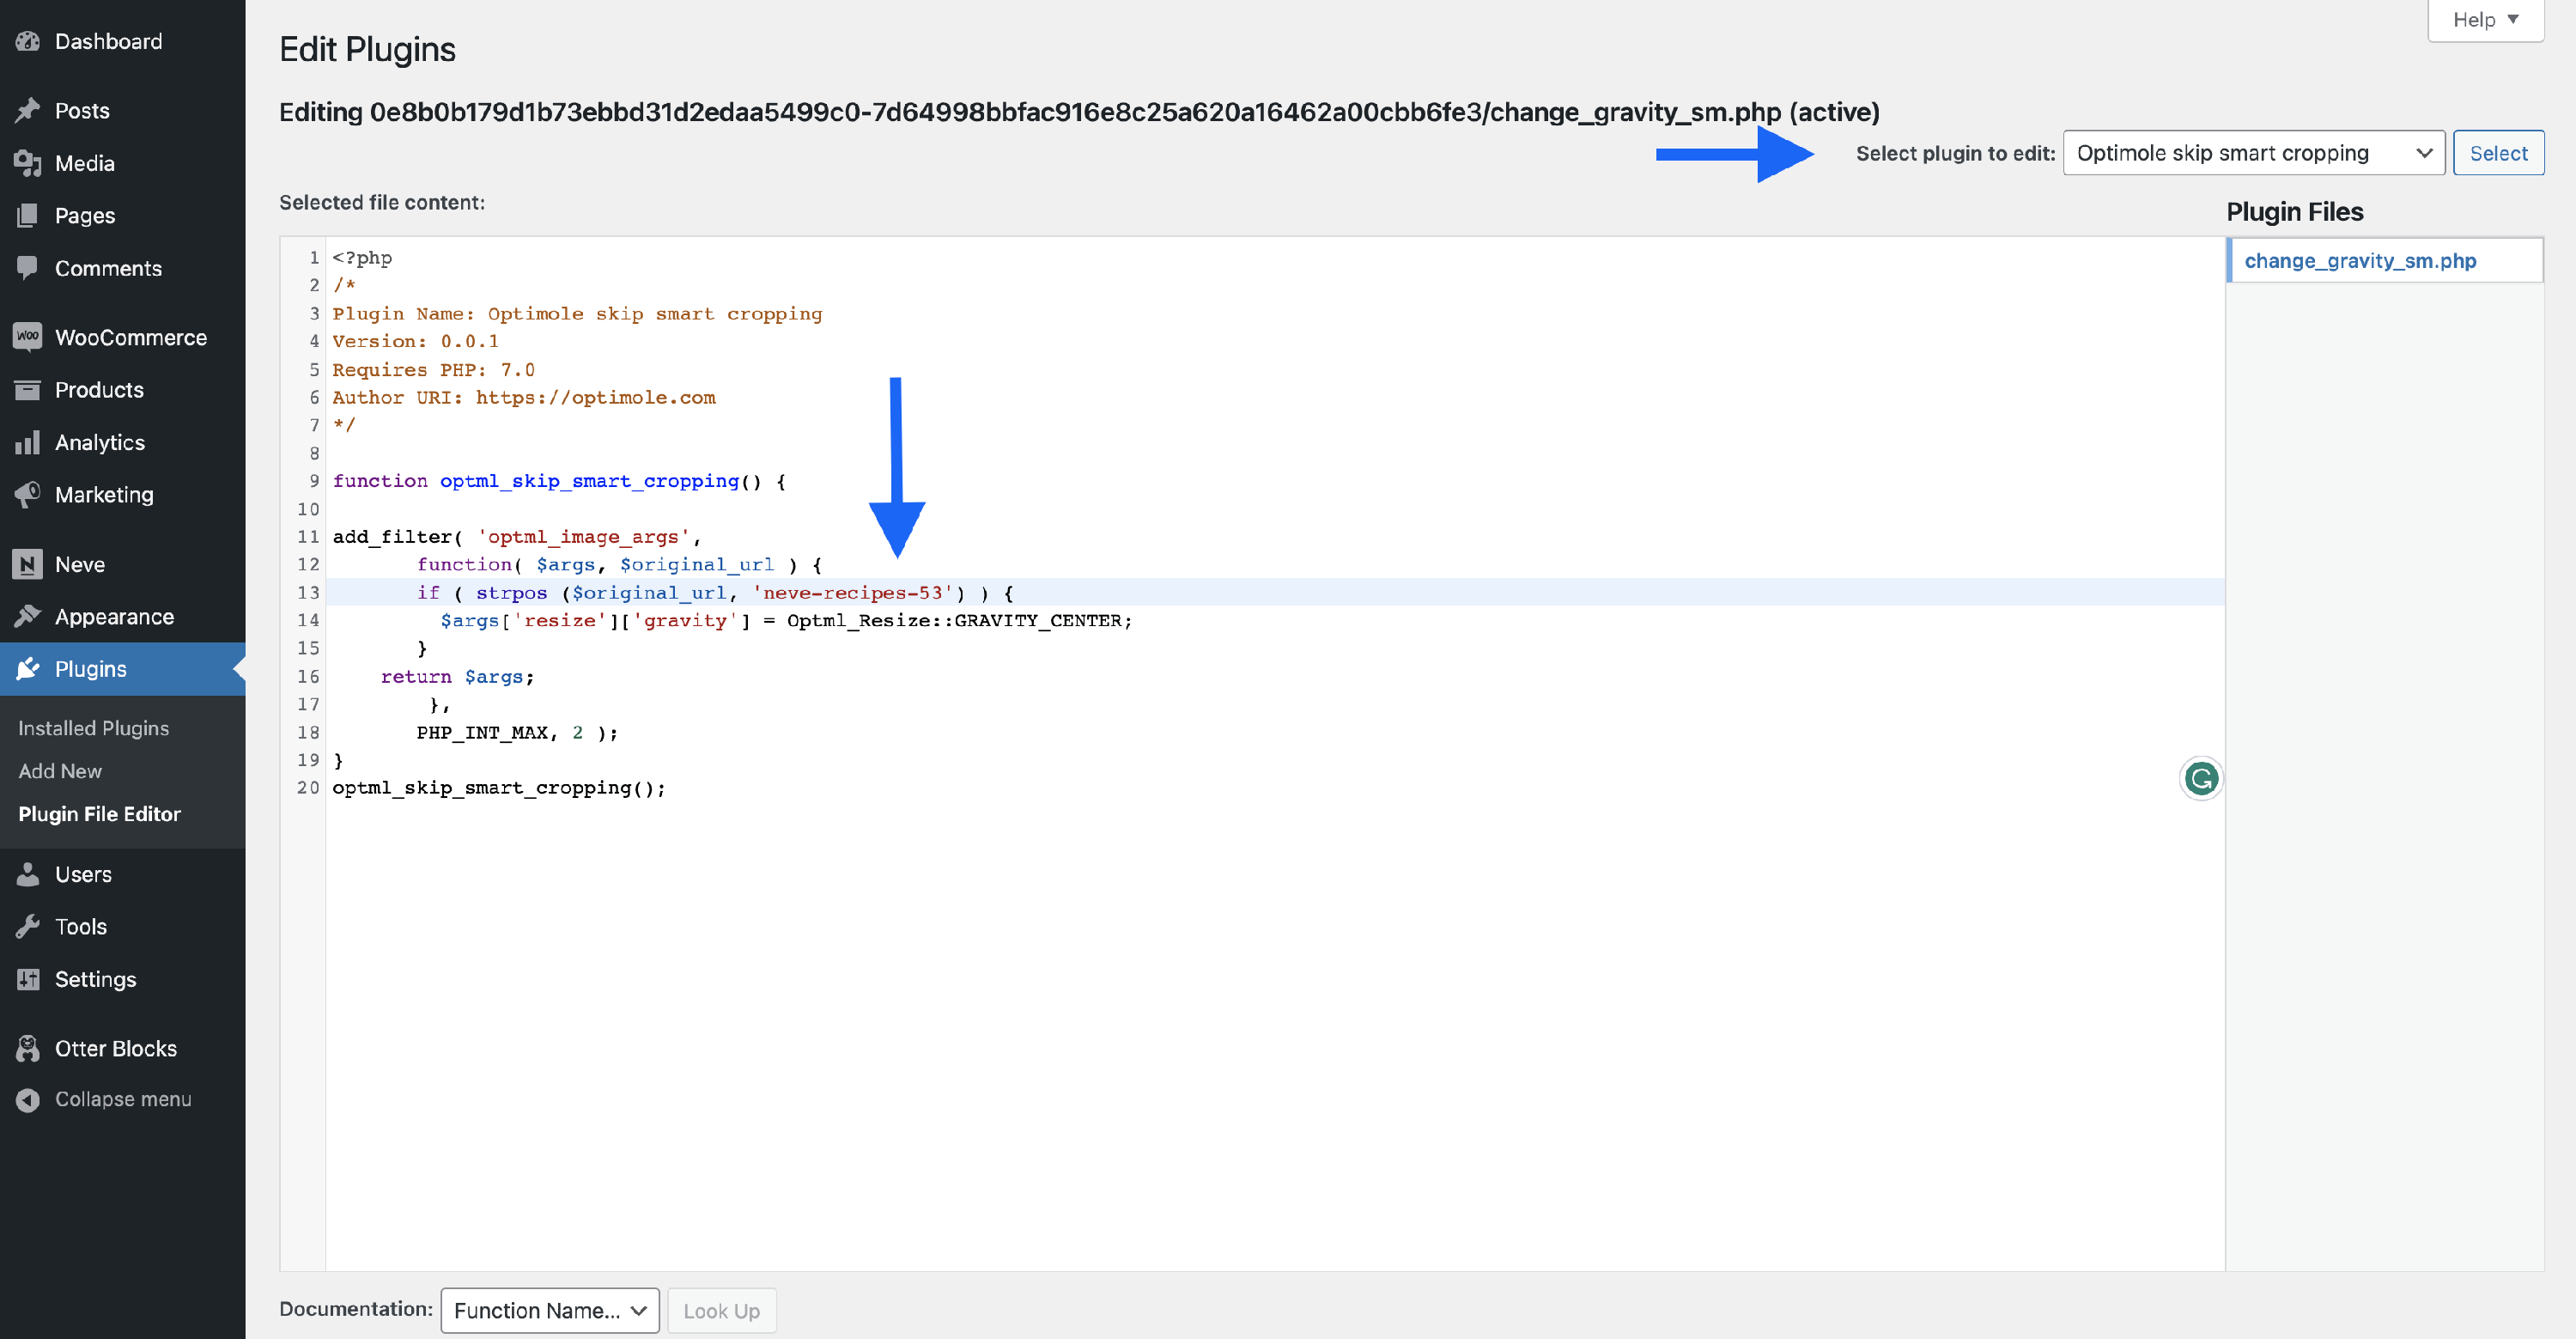The height and width of the screenshot is (1339, 2576).
Task: Click the Posts pushpin icon
Action: click(28, 110)
